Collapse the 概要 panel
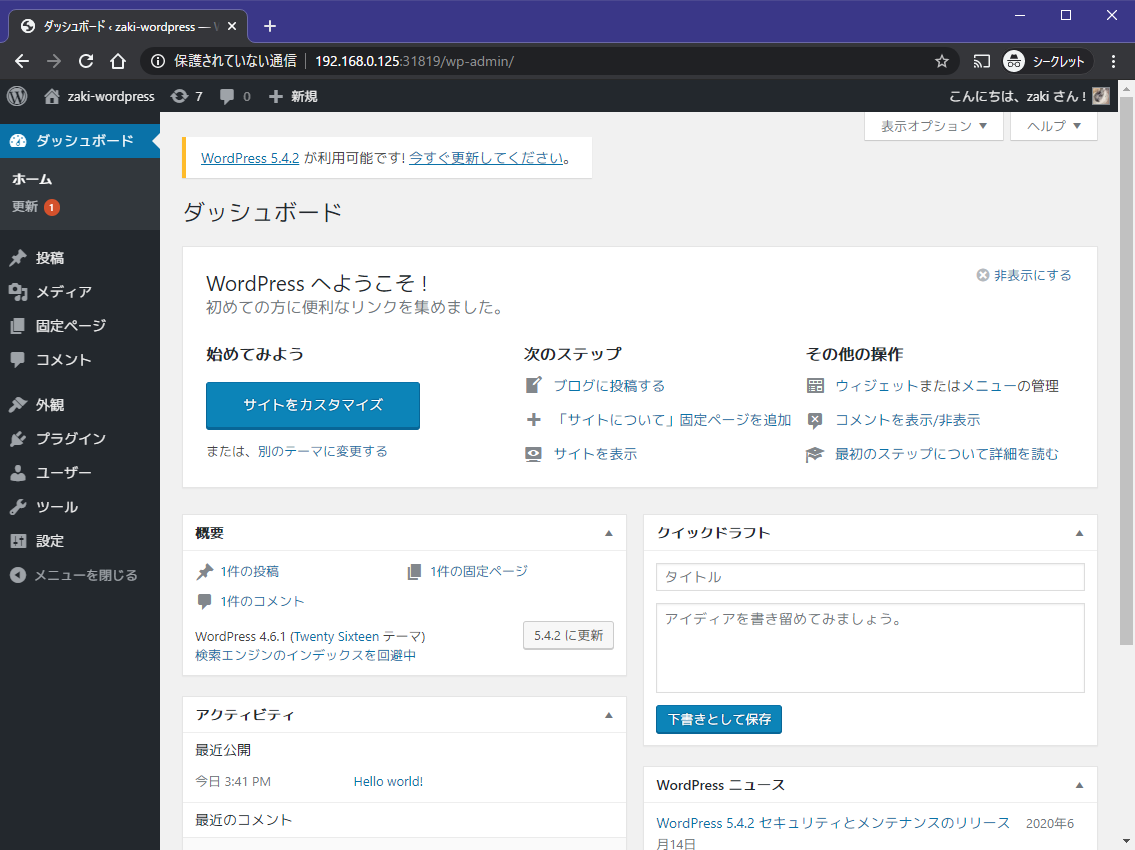 click(609, 534)
